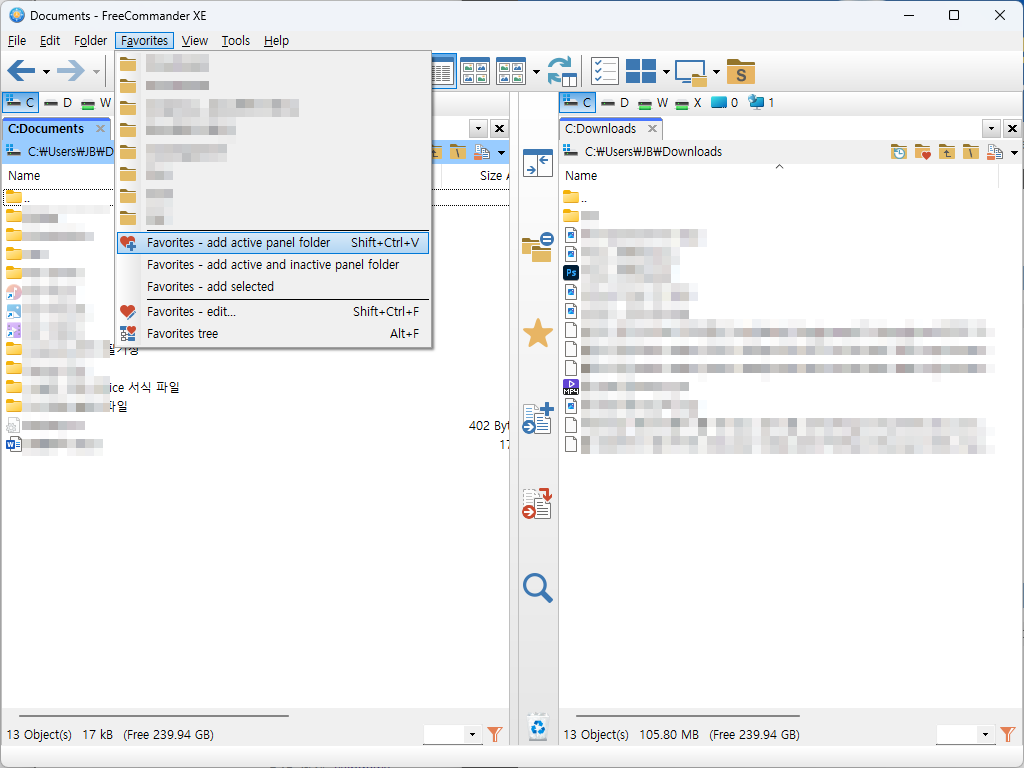
Task: Expand right panel address bar dropdown arrow
Action: coord(1014,153)
